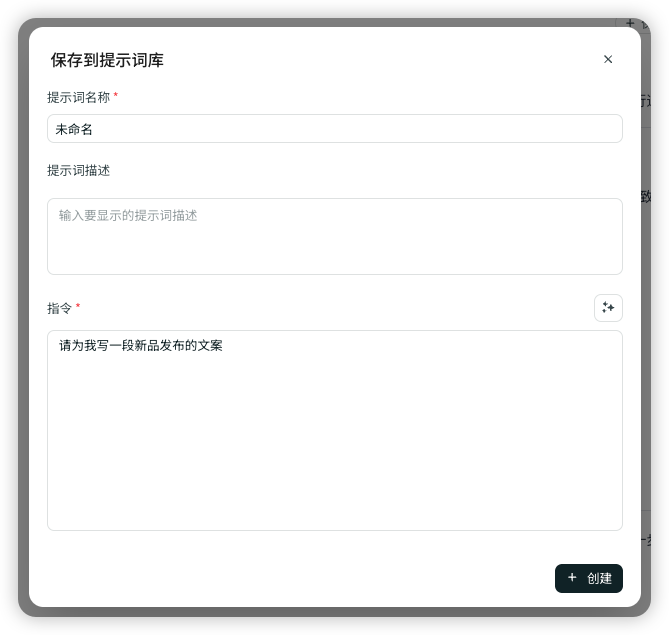Click the text 请为我写一段新品发布的文案
Viewport: 669px width, 635px height.
point(141,346)
